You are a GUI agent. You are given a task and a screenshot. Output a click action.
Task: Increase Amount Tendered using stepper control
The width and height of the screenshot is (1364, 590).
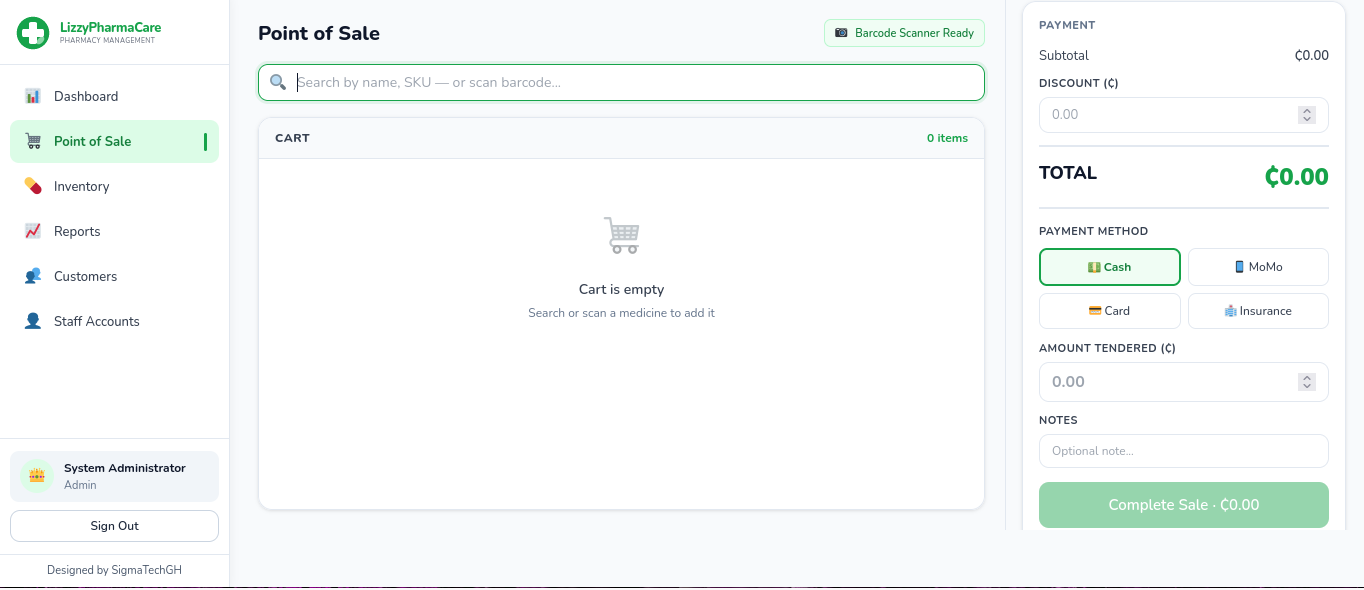[1307, 377]
